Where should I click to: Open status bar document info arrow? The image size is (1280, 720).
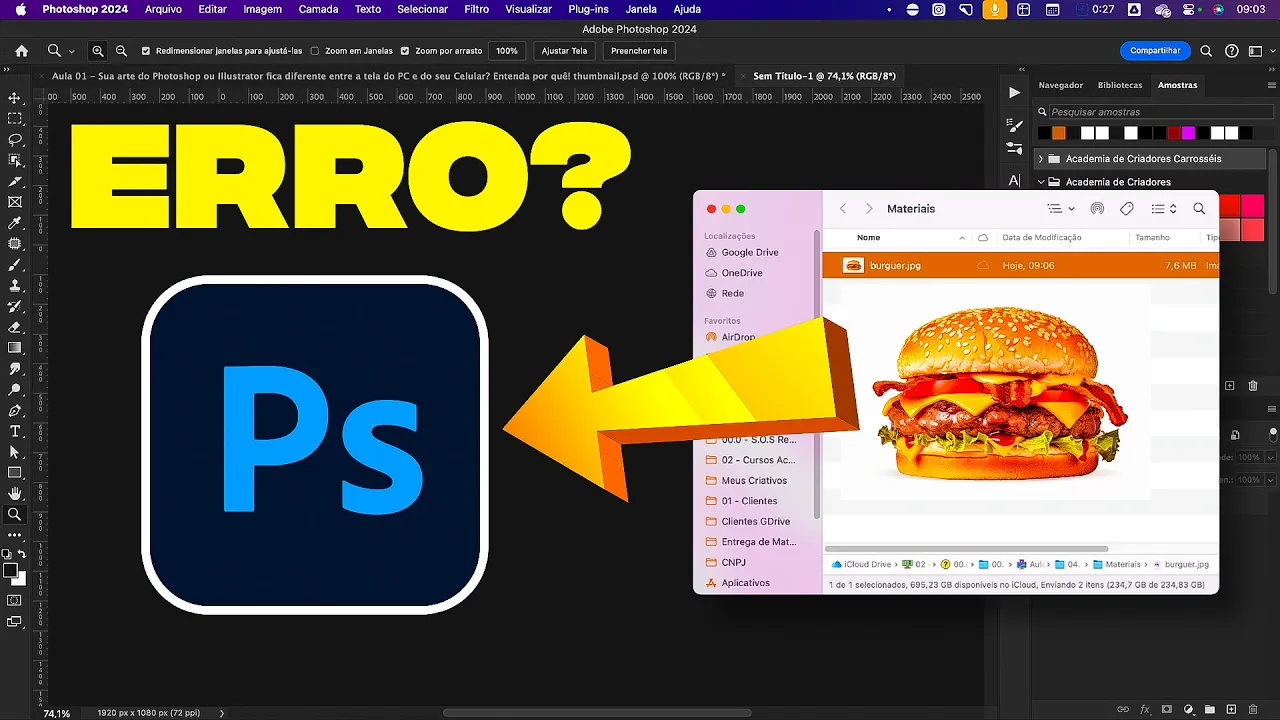[x=222, y=713]
